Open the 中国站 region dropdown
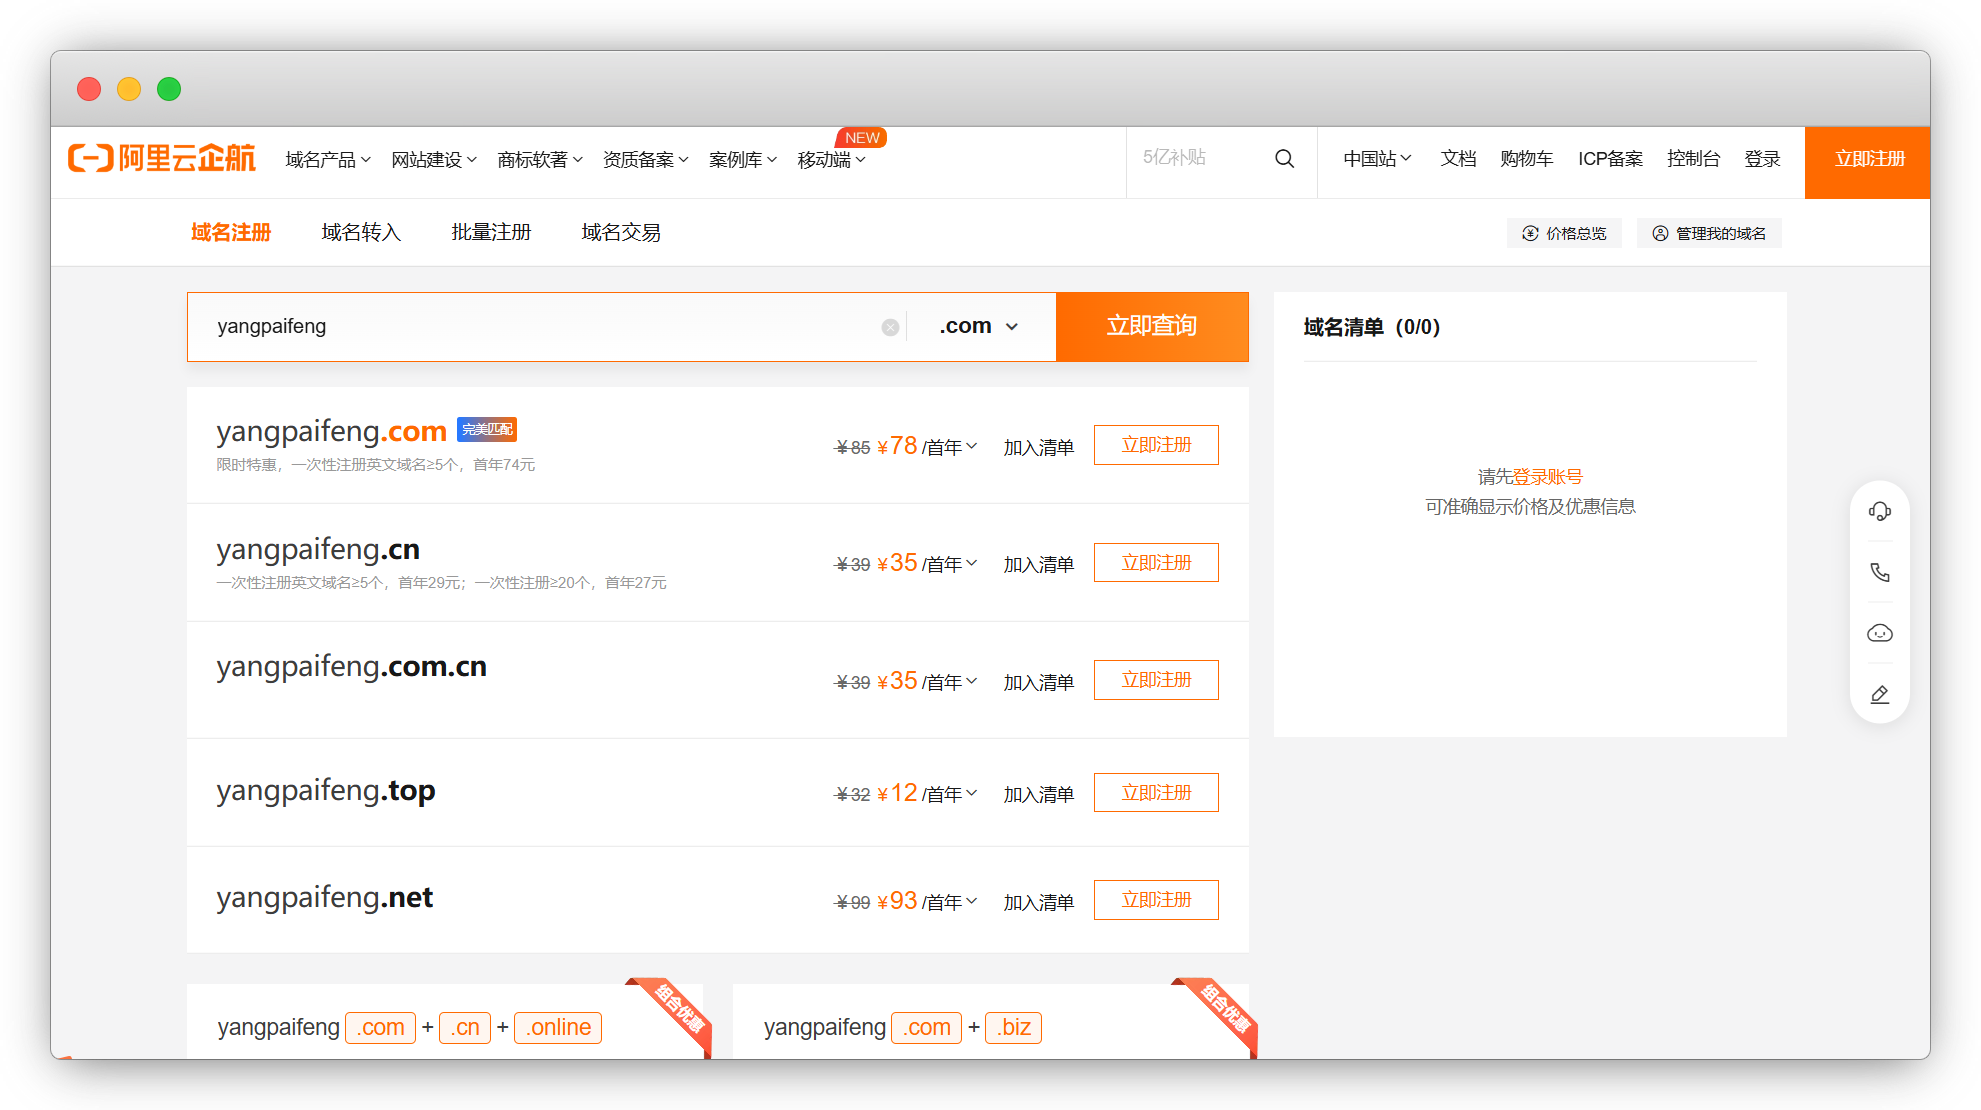This screenshot has height=1110, width=1981. click(1376, 159)
